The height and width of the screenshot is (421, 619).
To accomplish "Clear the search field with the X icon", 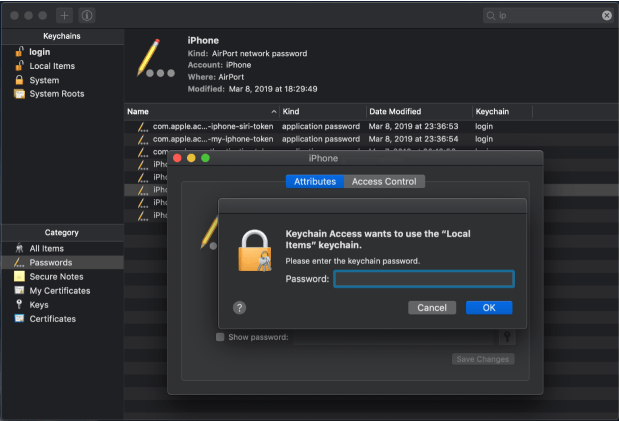I will (606, 15).
